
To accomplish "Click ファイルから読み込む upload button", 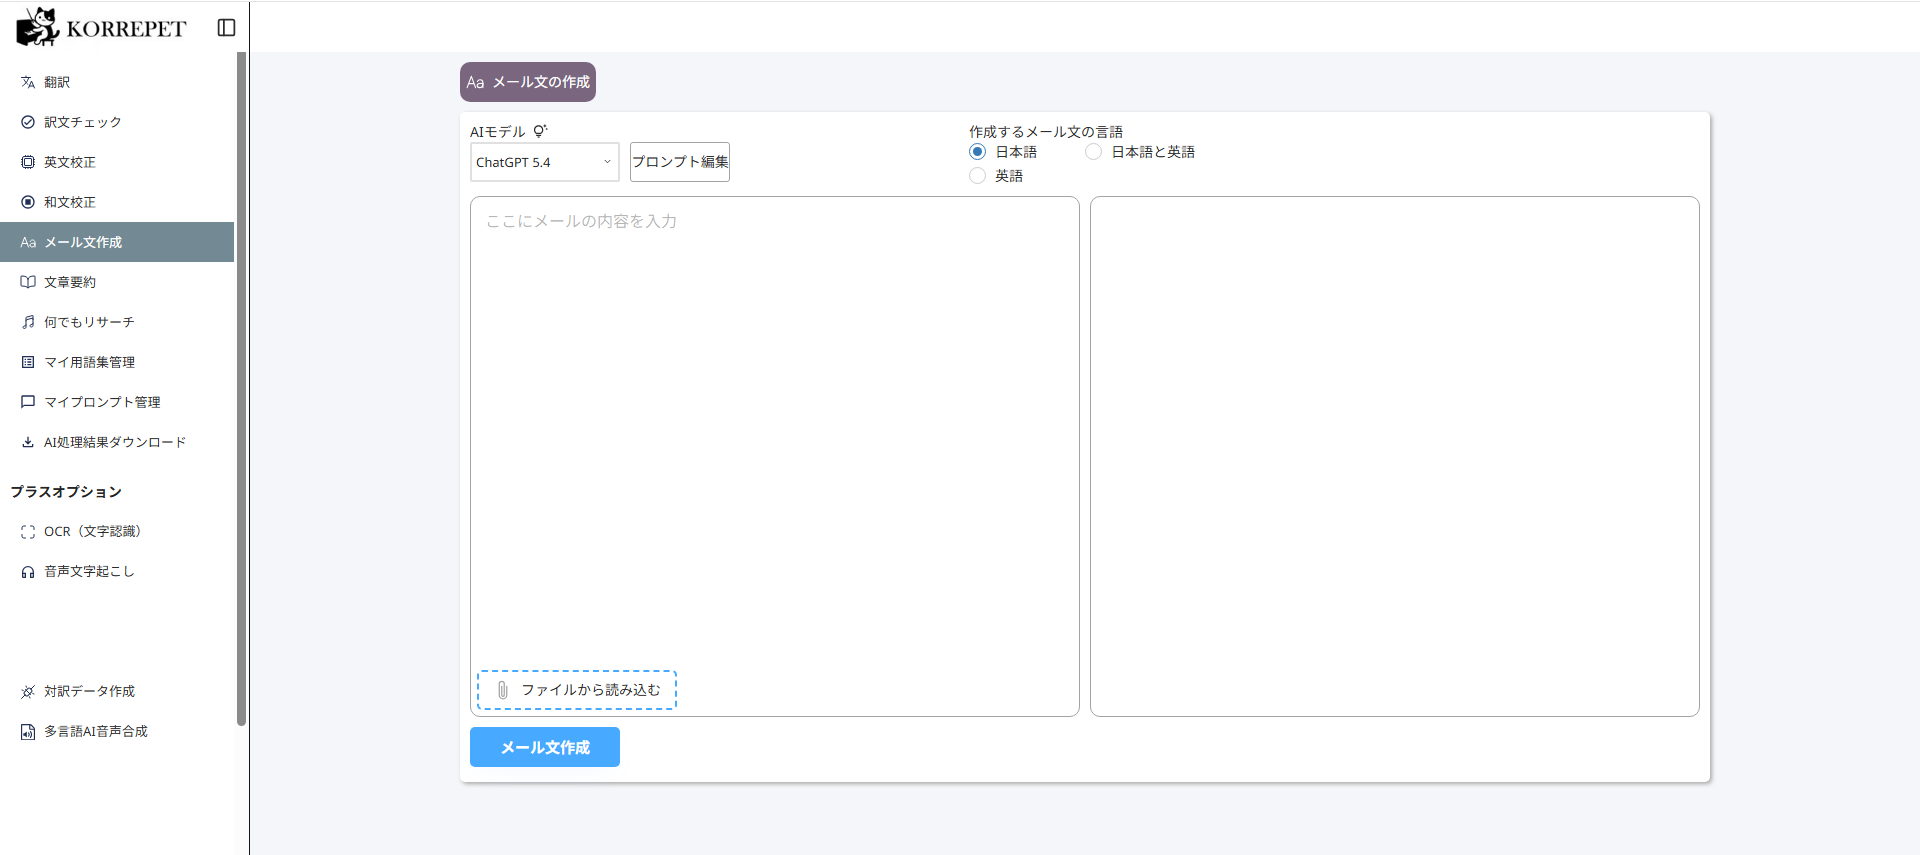I will click(x=577, y=690).
